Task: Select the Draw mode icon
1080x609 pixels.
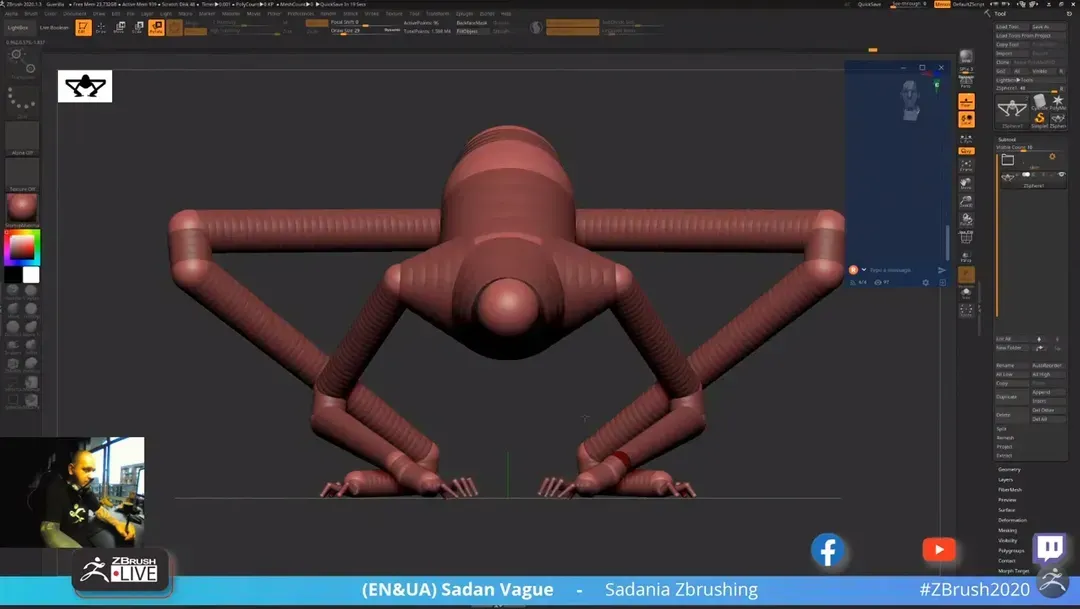Action: click(x=101, y=28)
